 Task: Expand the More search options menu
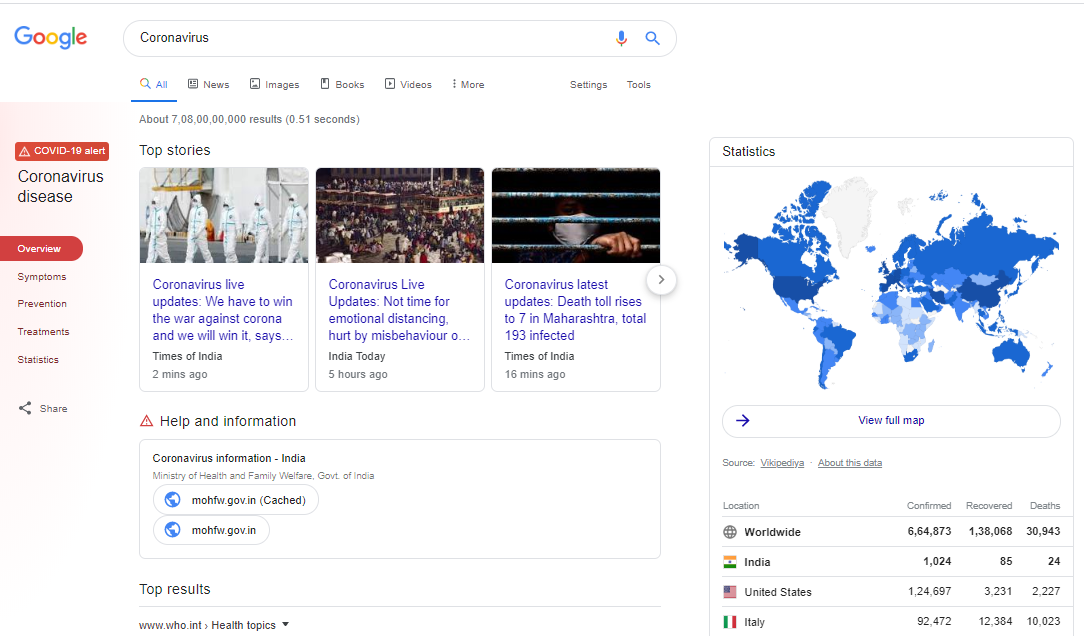(467, 85)
